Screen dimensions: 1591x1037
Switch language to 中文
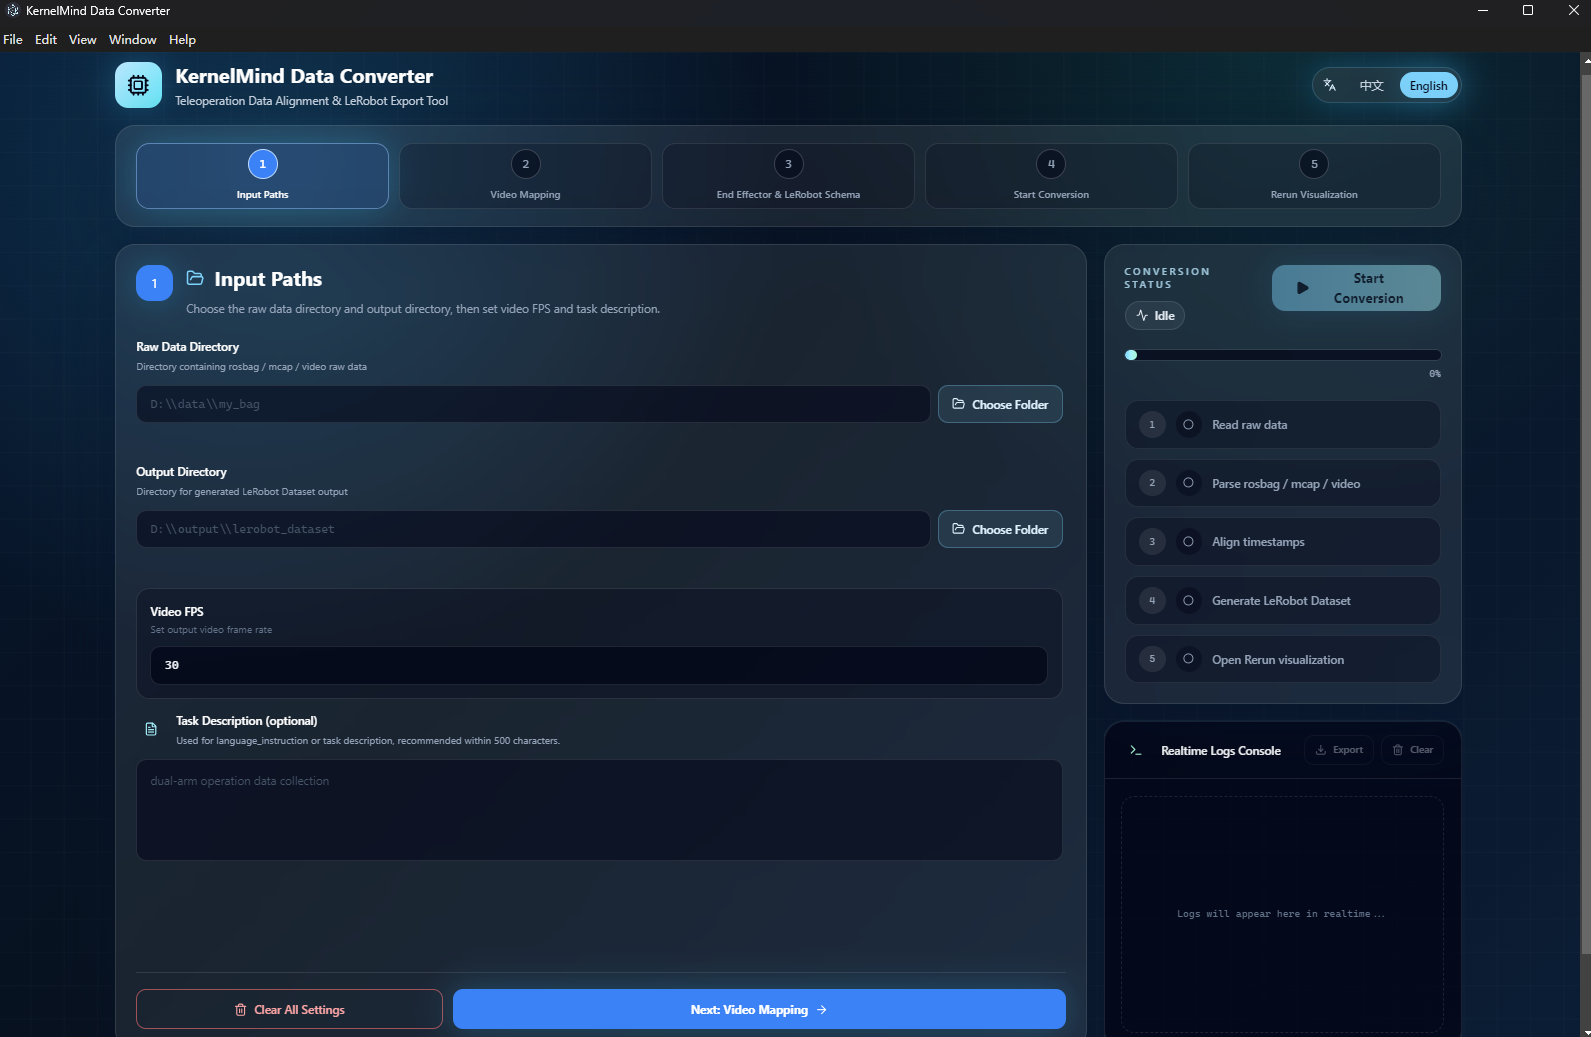click(x=1371, y=85)
